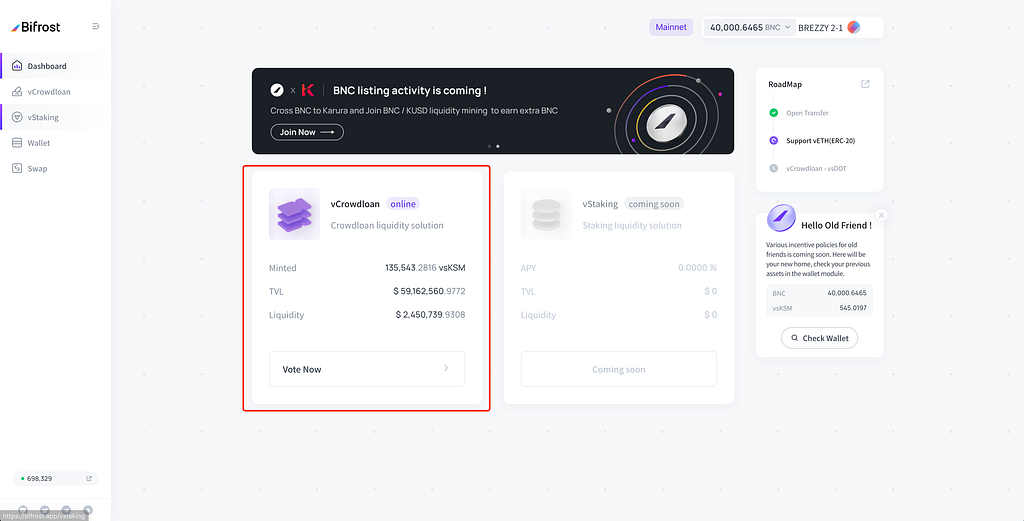
Task: Open RoadMap external link icon
Action: coord(865,84)
